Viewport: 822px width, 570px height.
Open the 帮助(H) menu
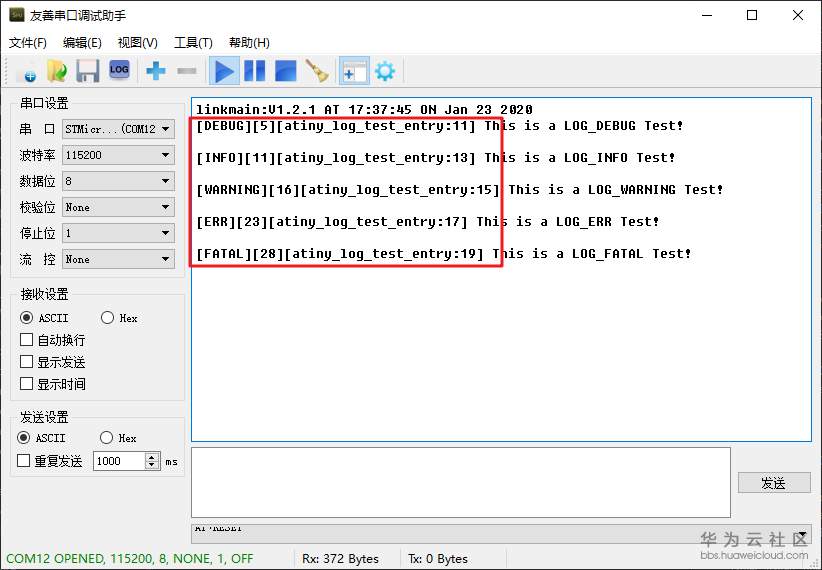[x=249, y=42]
